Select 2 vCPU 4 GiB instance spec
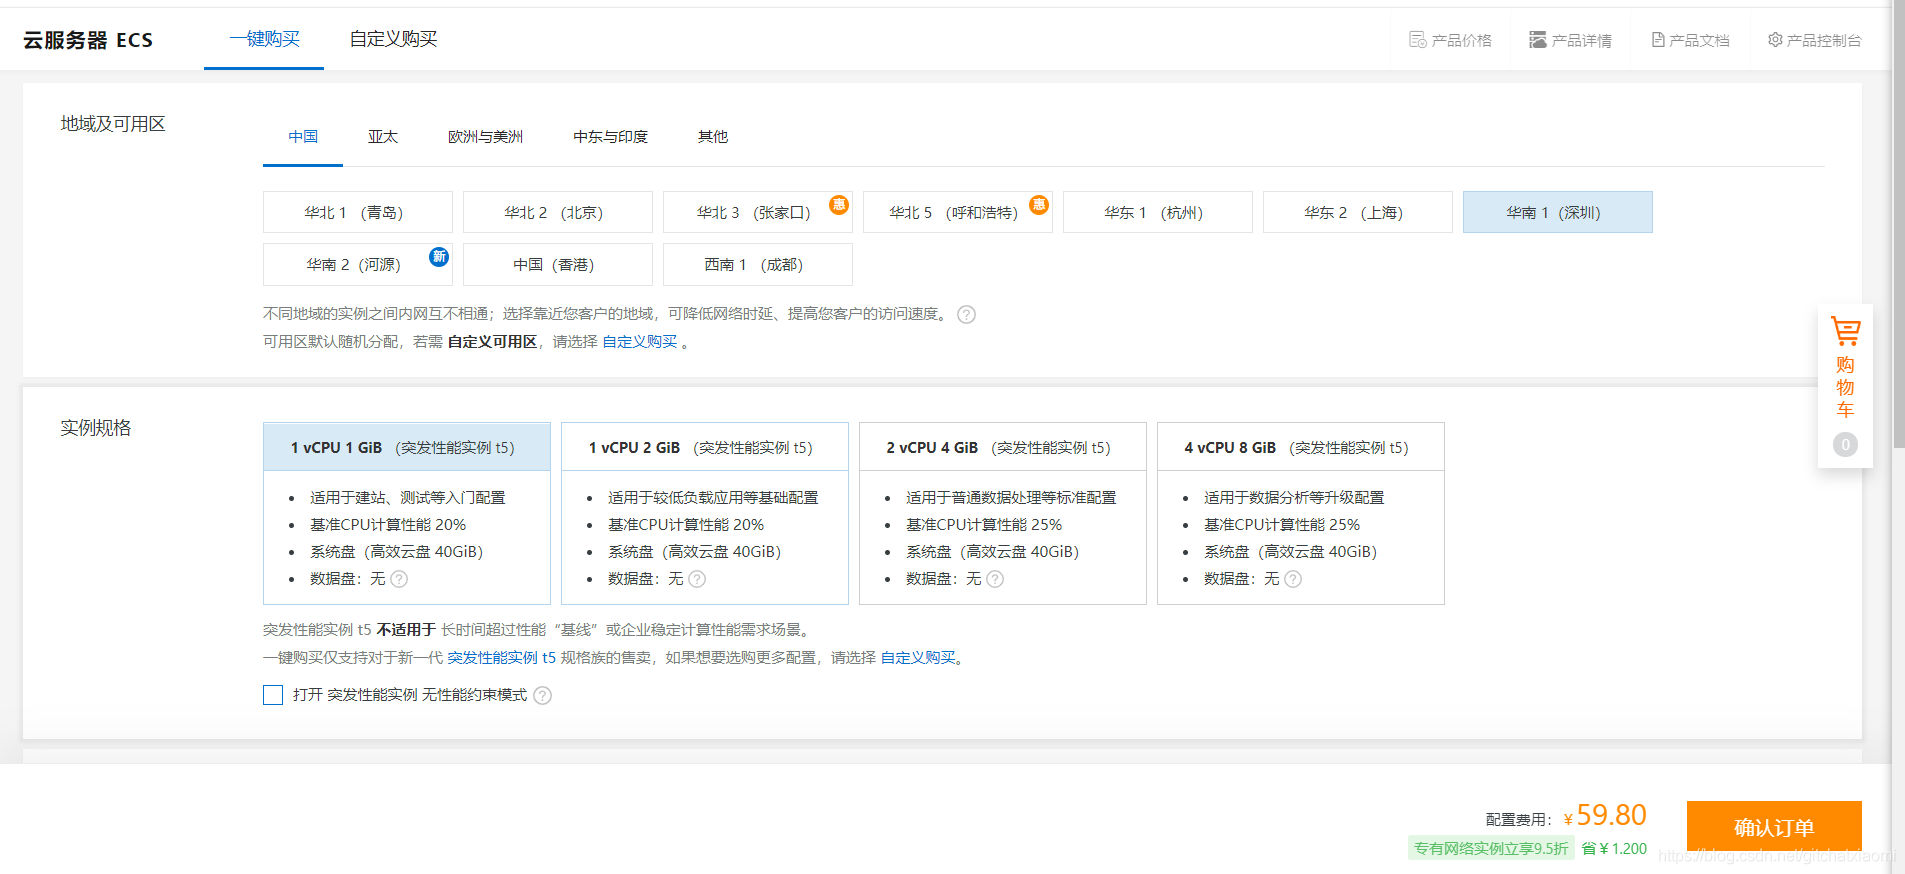The width and height of the screenshot is (1905, 874). (1003, 513)
